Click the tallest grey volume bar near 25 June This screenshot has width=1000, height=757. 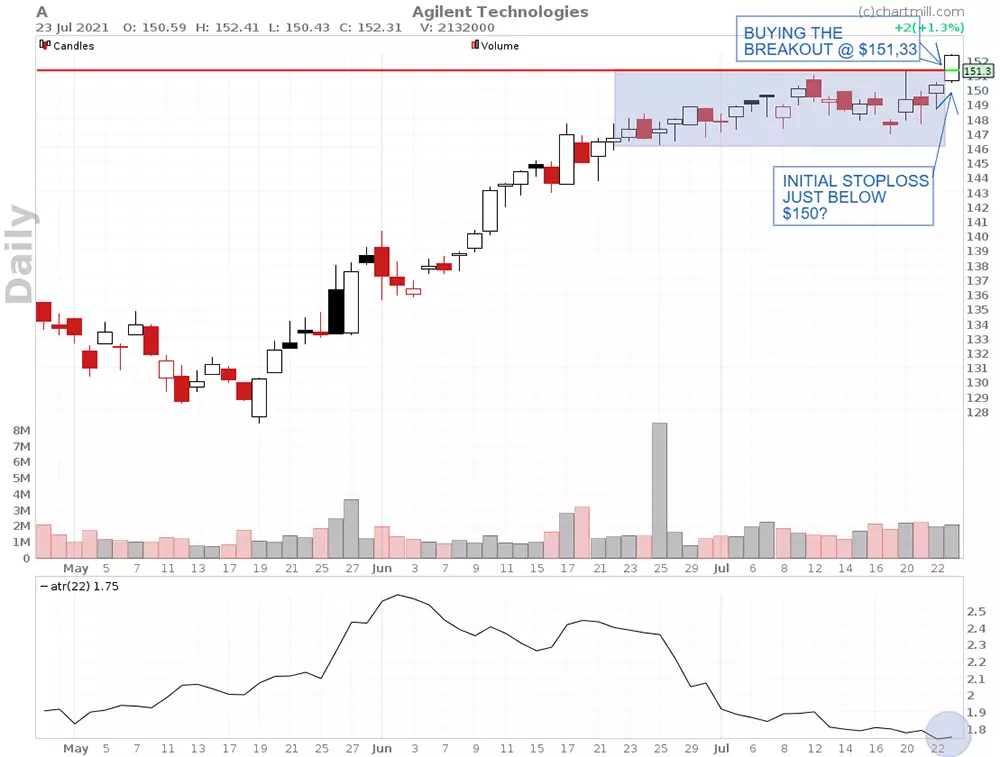pyautogui.click(x=659, y=490)
